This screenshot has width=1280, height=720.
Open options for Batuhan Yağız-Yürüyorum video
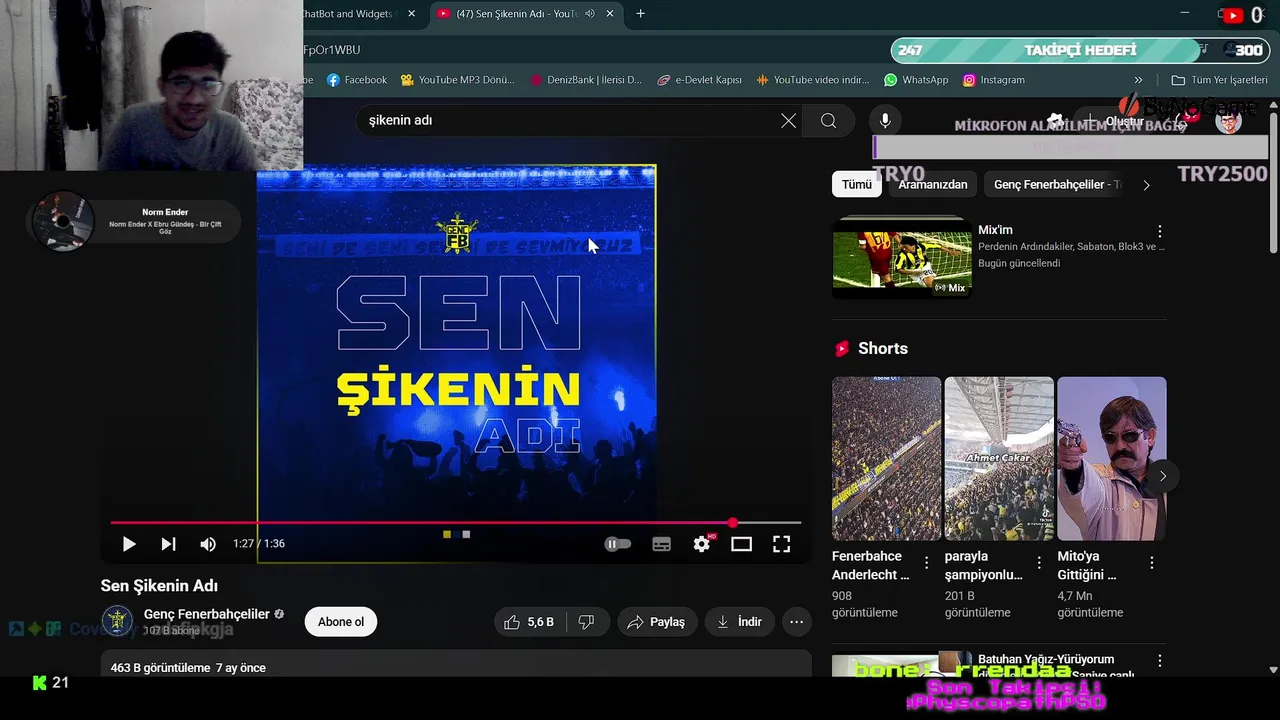(1160, 661)
